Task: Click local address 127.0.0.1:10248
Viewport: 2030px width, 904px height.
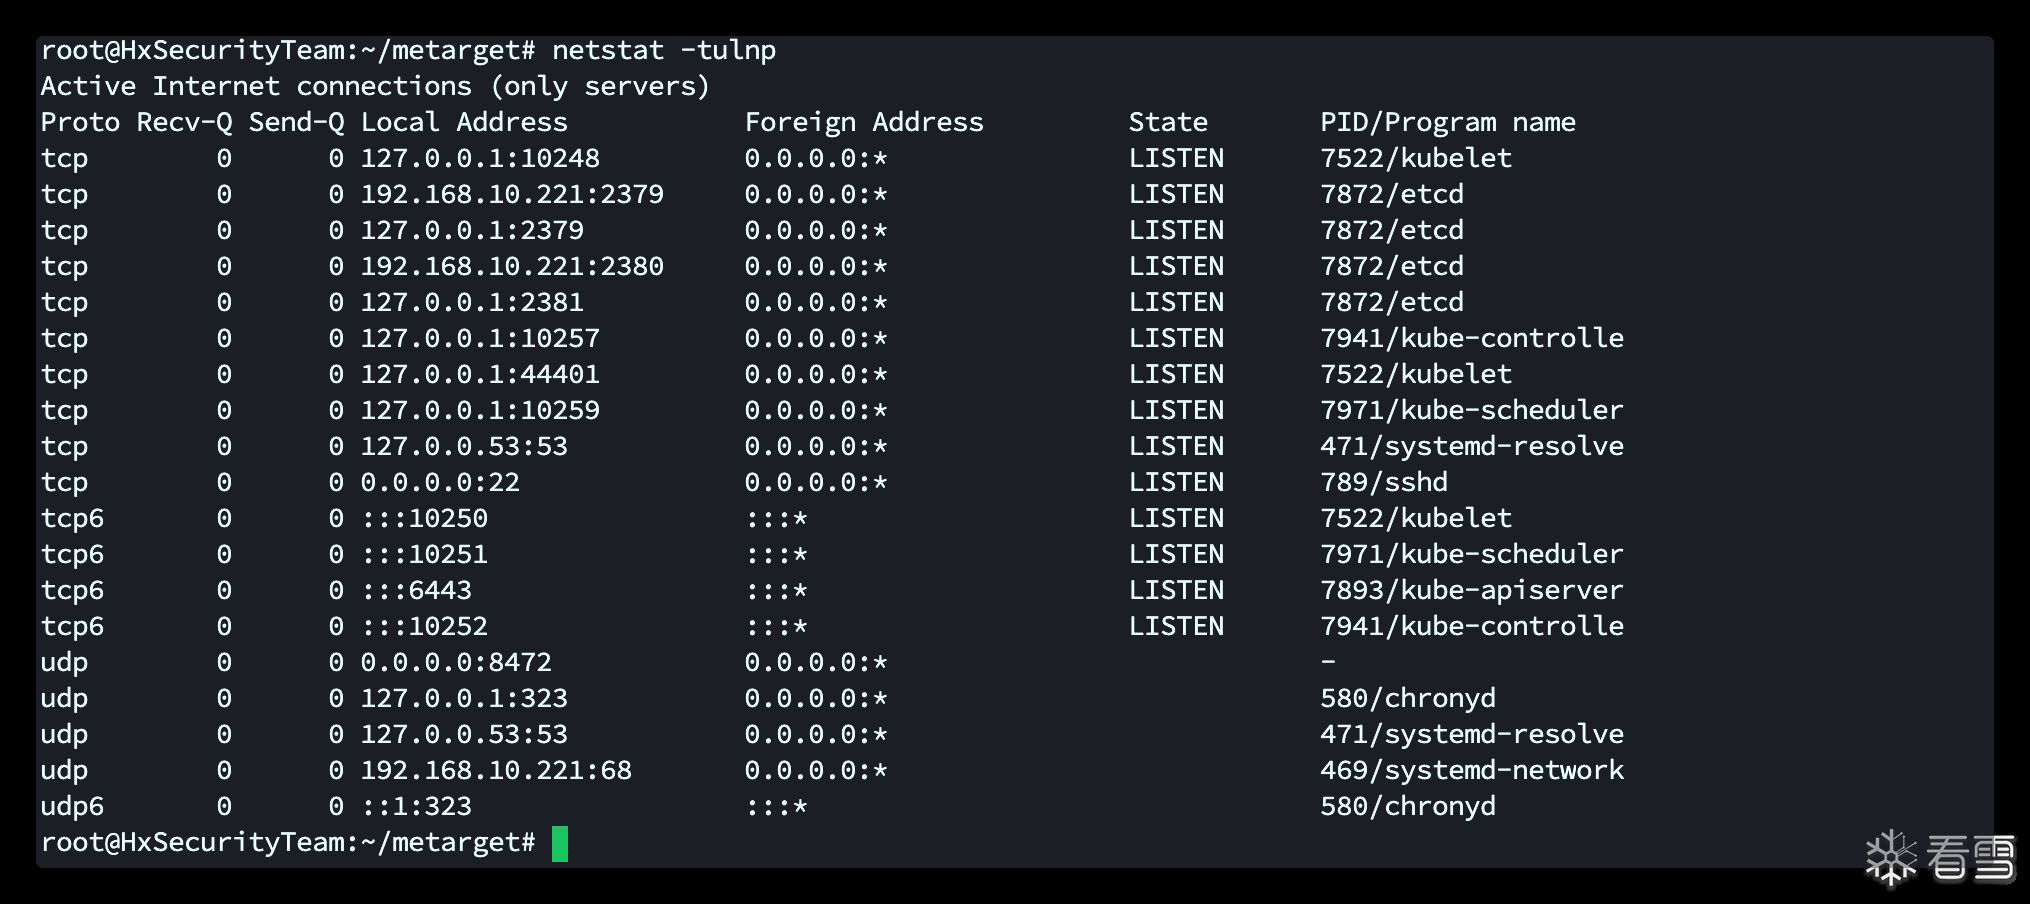Action: click(480, 158)
